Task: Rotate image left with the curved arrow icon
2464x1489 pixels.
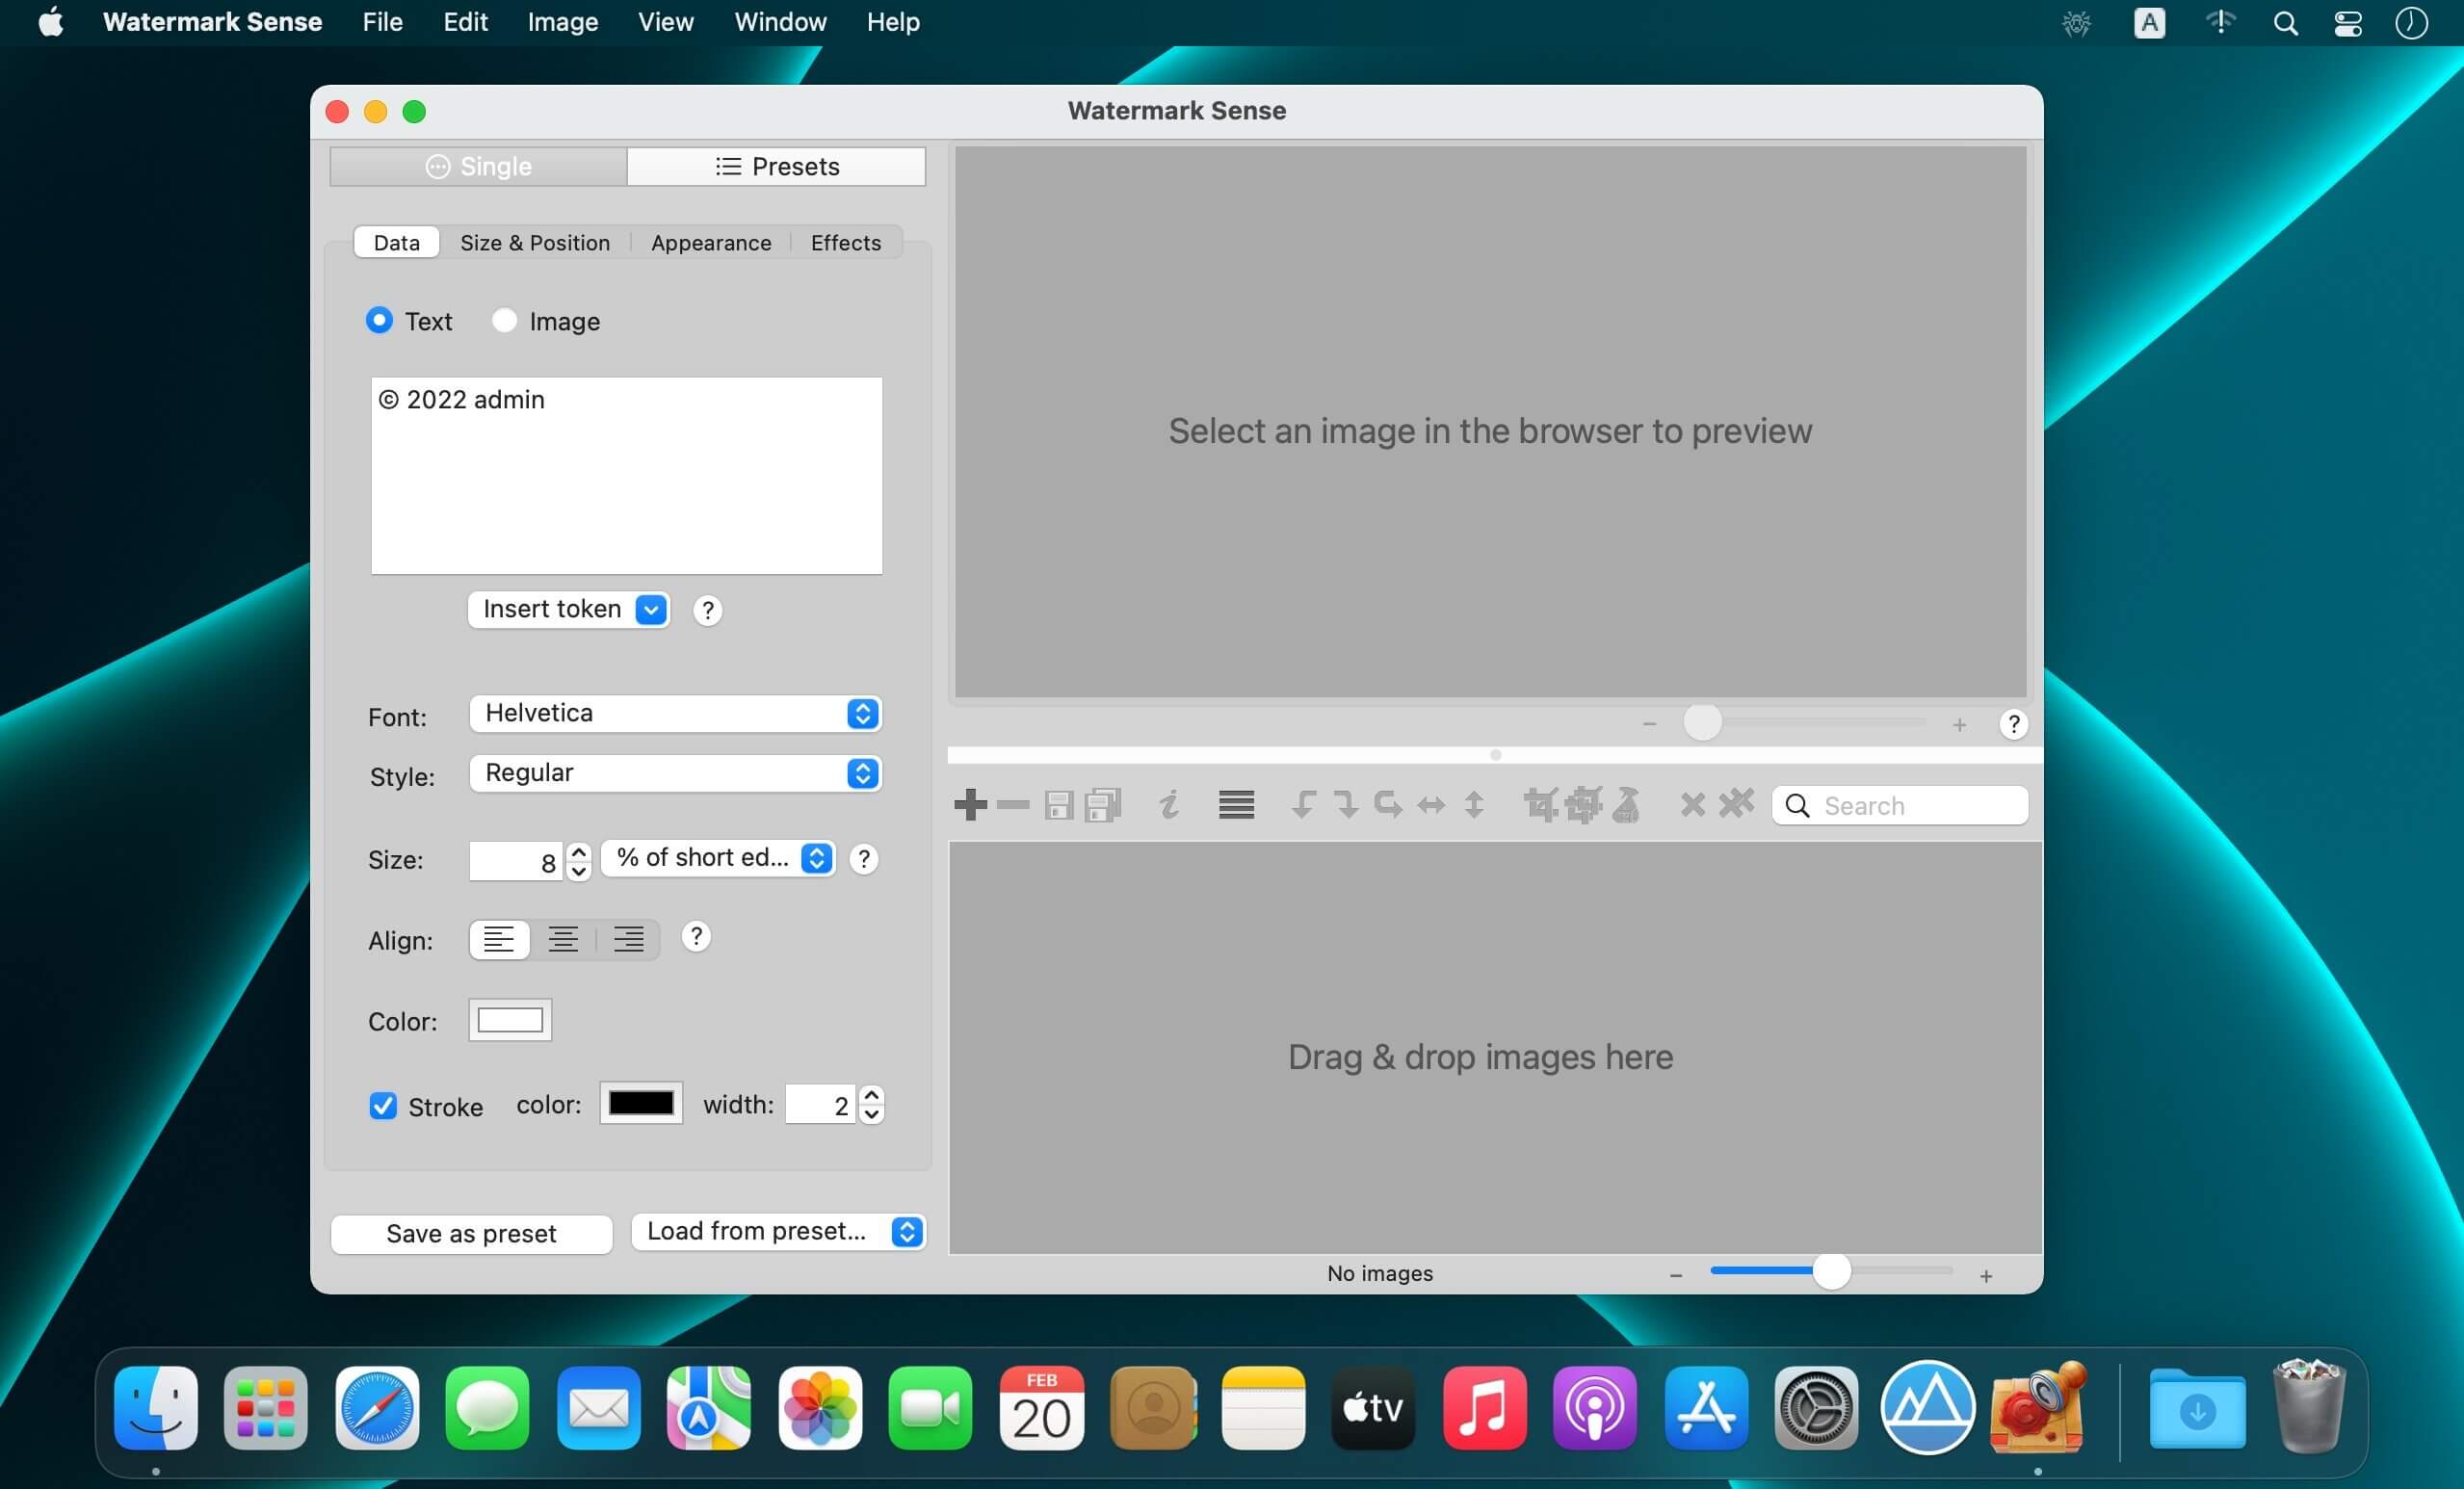Action: pyautogui.click(x=1302, y=804)
